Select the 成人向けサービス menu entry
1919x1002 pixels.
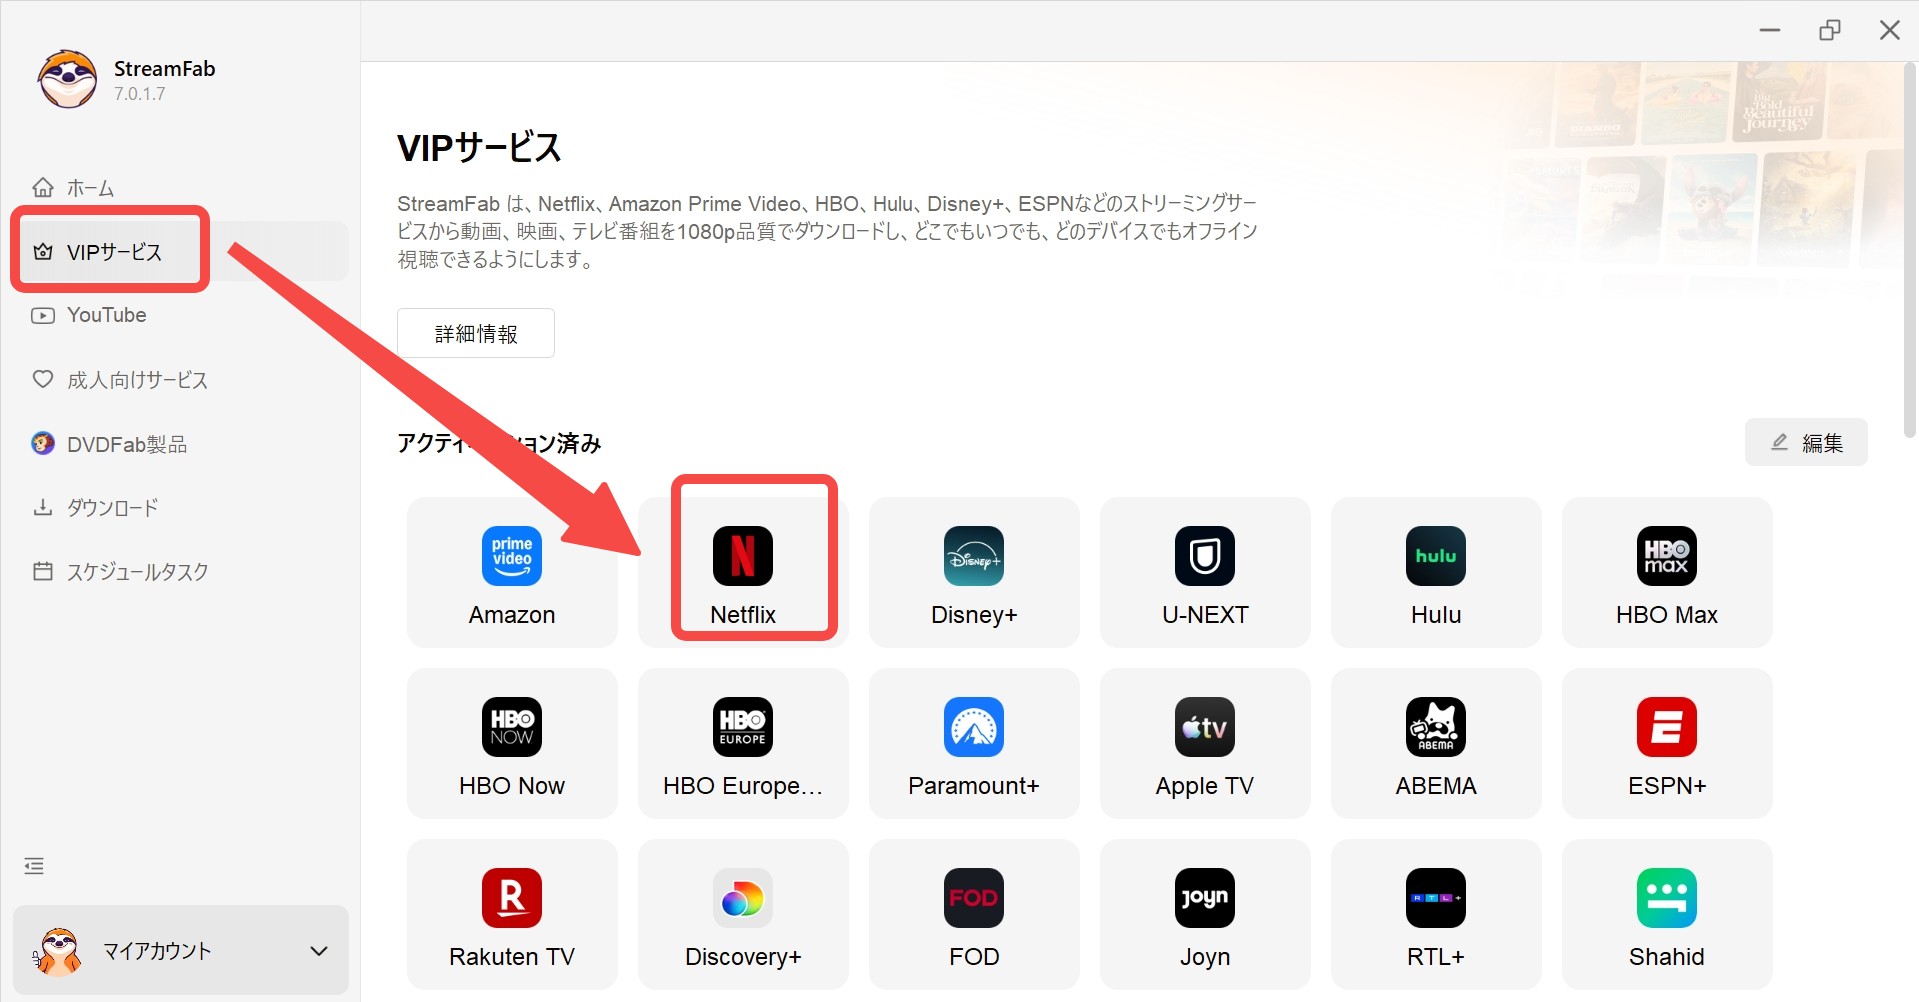(136, 379)
